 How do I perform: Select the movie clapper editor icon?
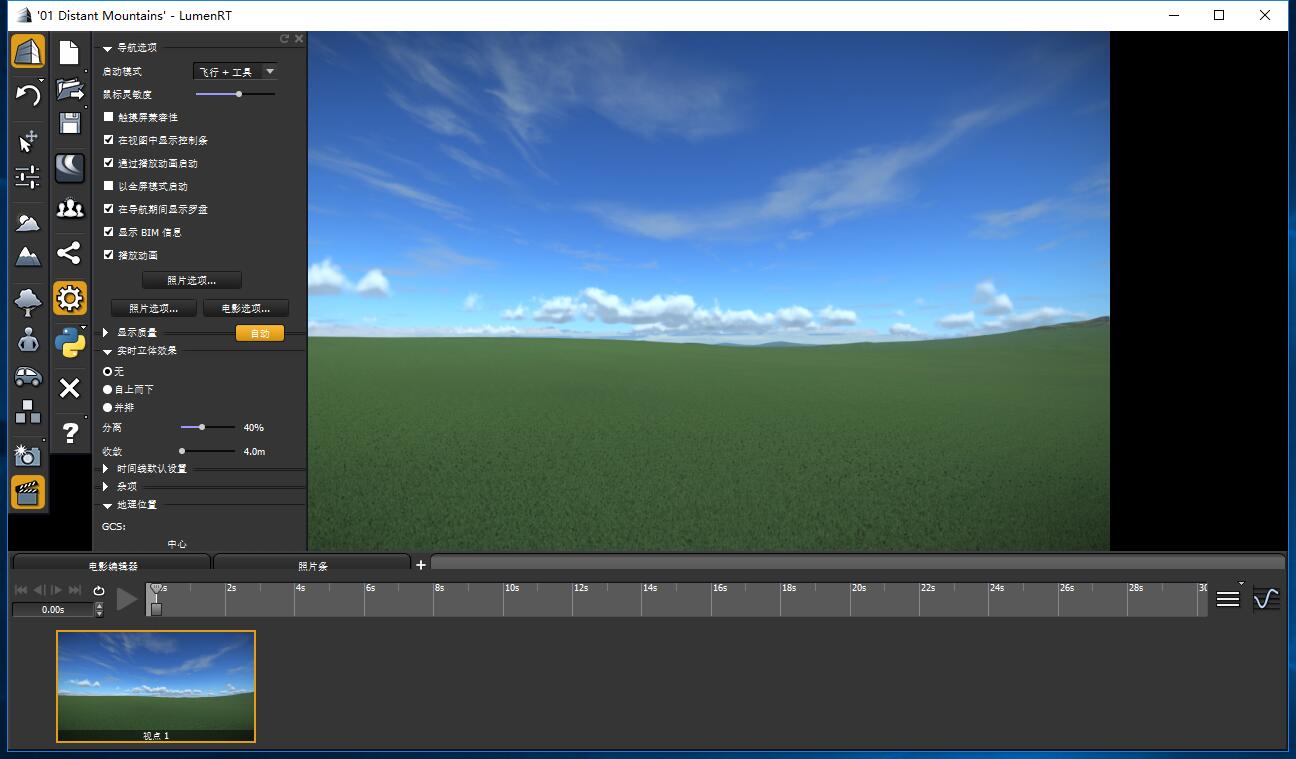click(27, 492)
